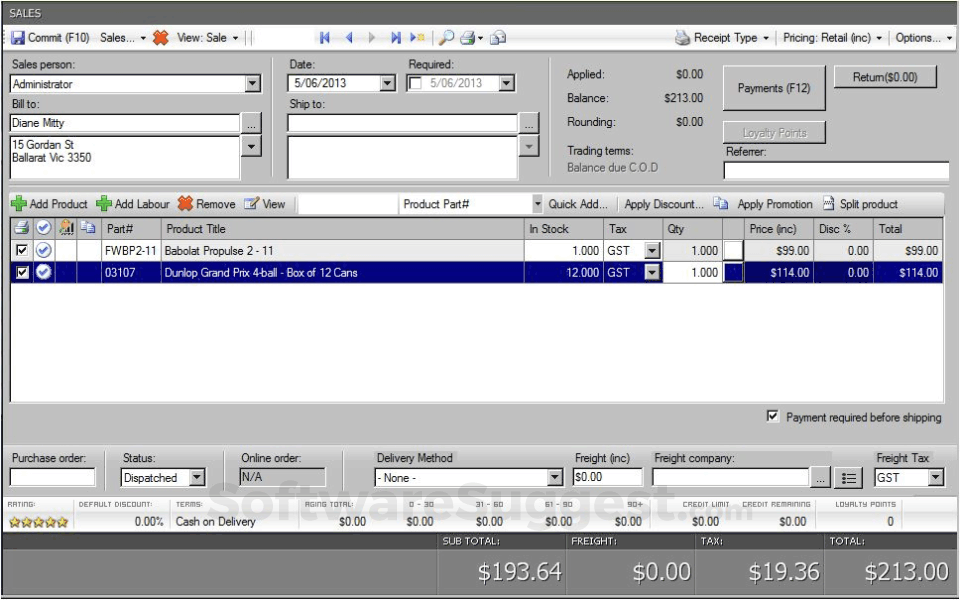
Task: Click the blue tick icon on Dunlop row
Action: [43, 272]
